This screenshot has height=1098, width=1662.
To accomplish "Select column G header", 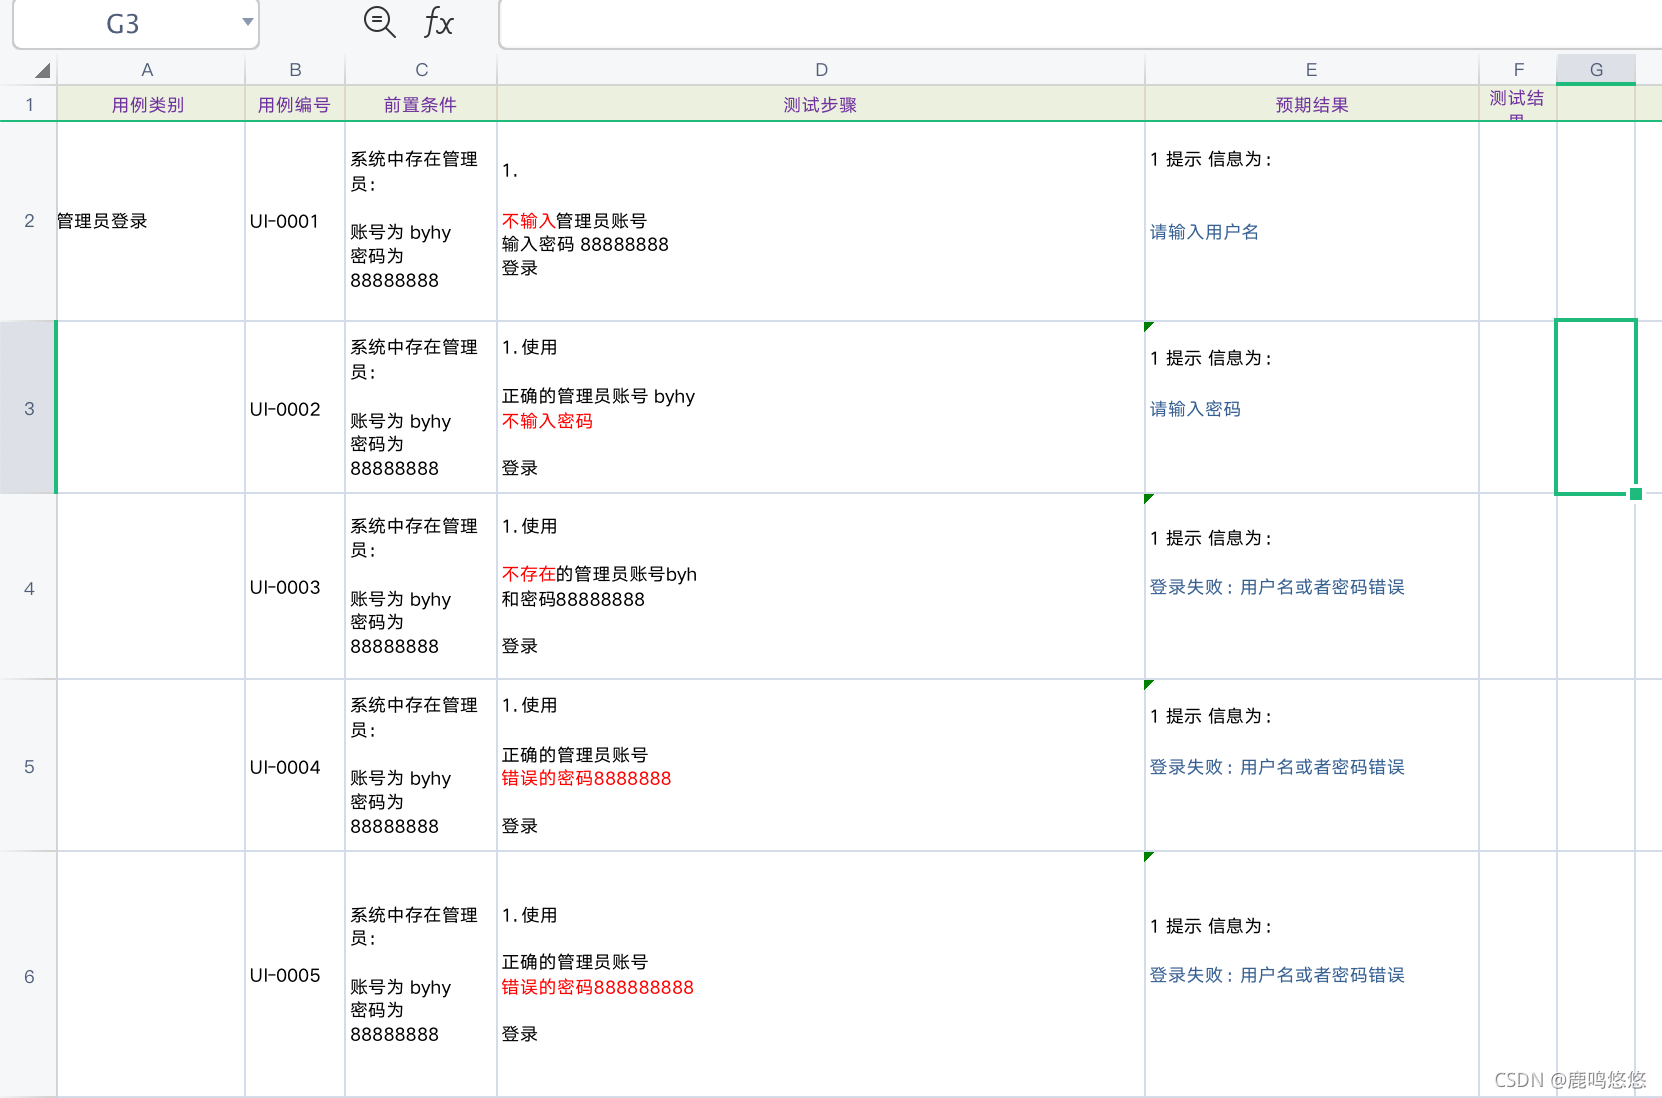I will (1596, 69).
